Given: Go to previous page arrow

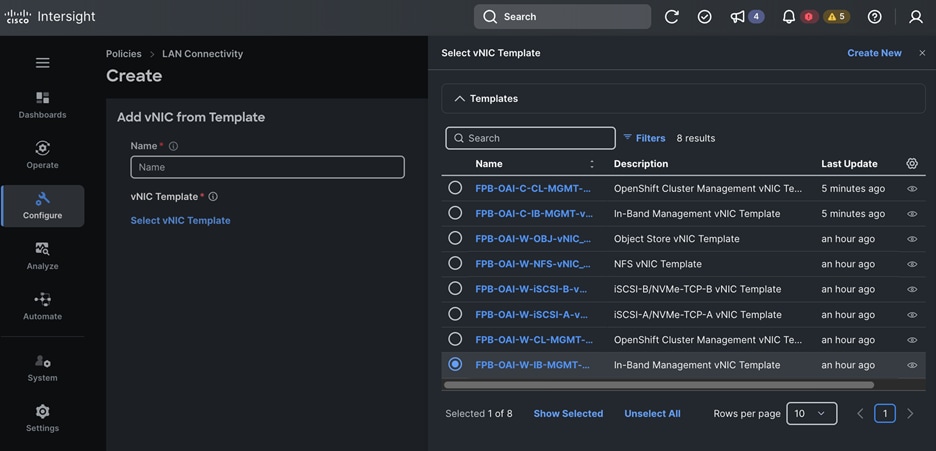Looking at the screenshot, I should click(x=860, y=413).
